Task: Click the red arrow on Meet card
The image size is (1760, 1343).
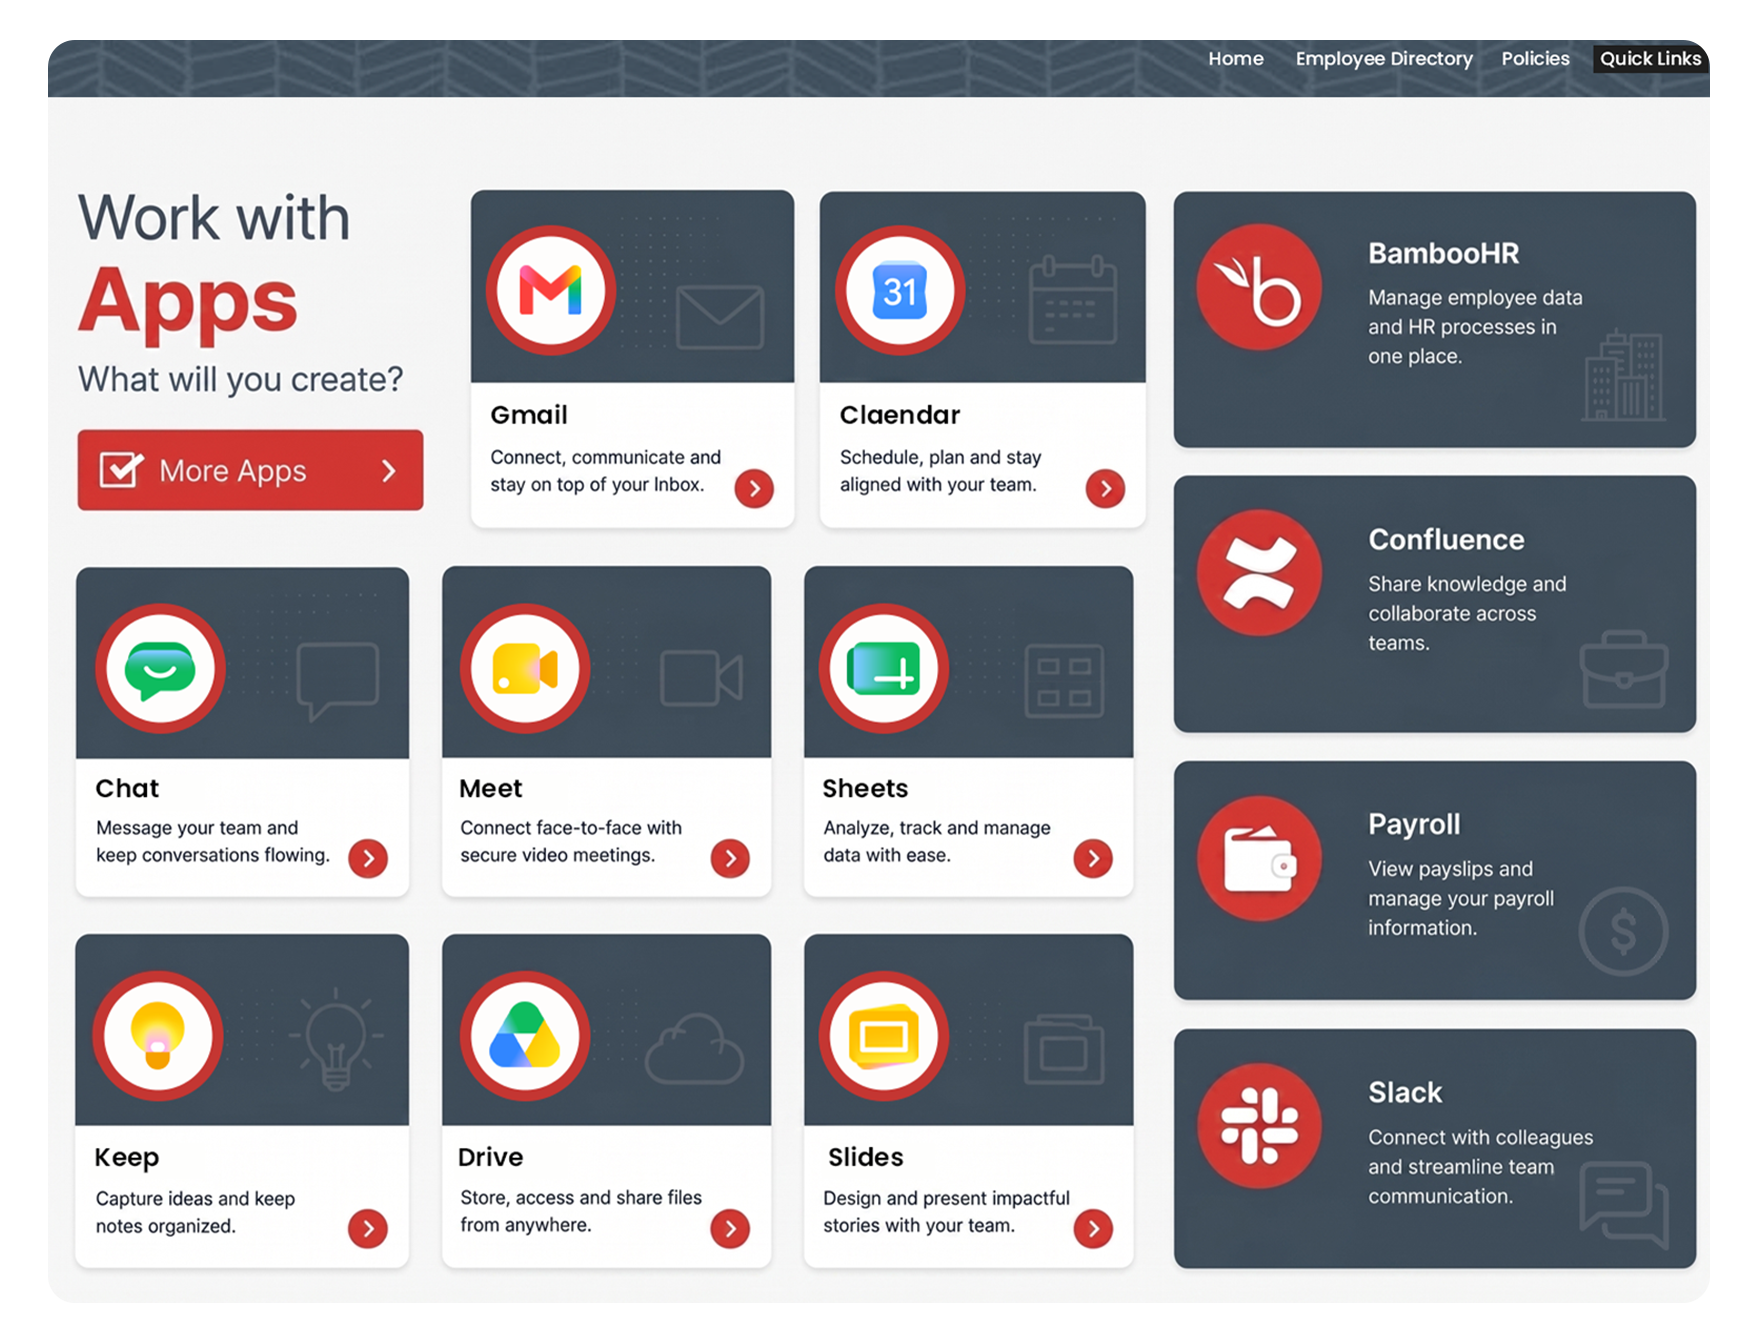Action: click(730, 858)
